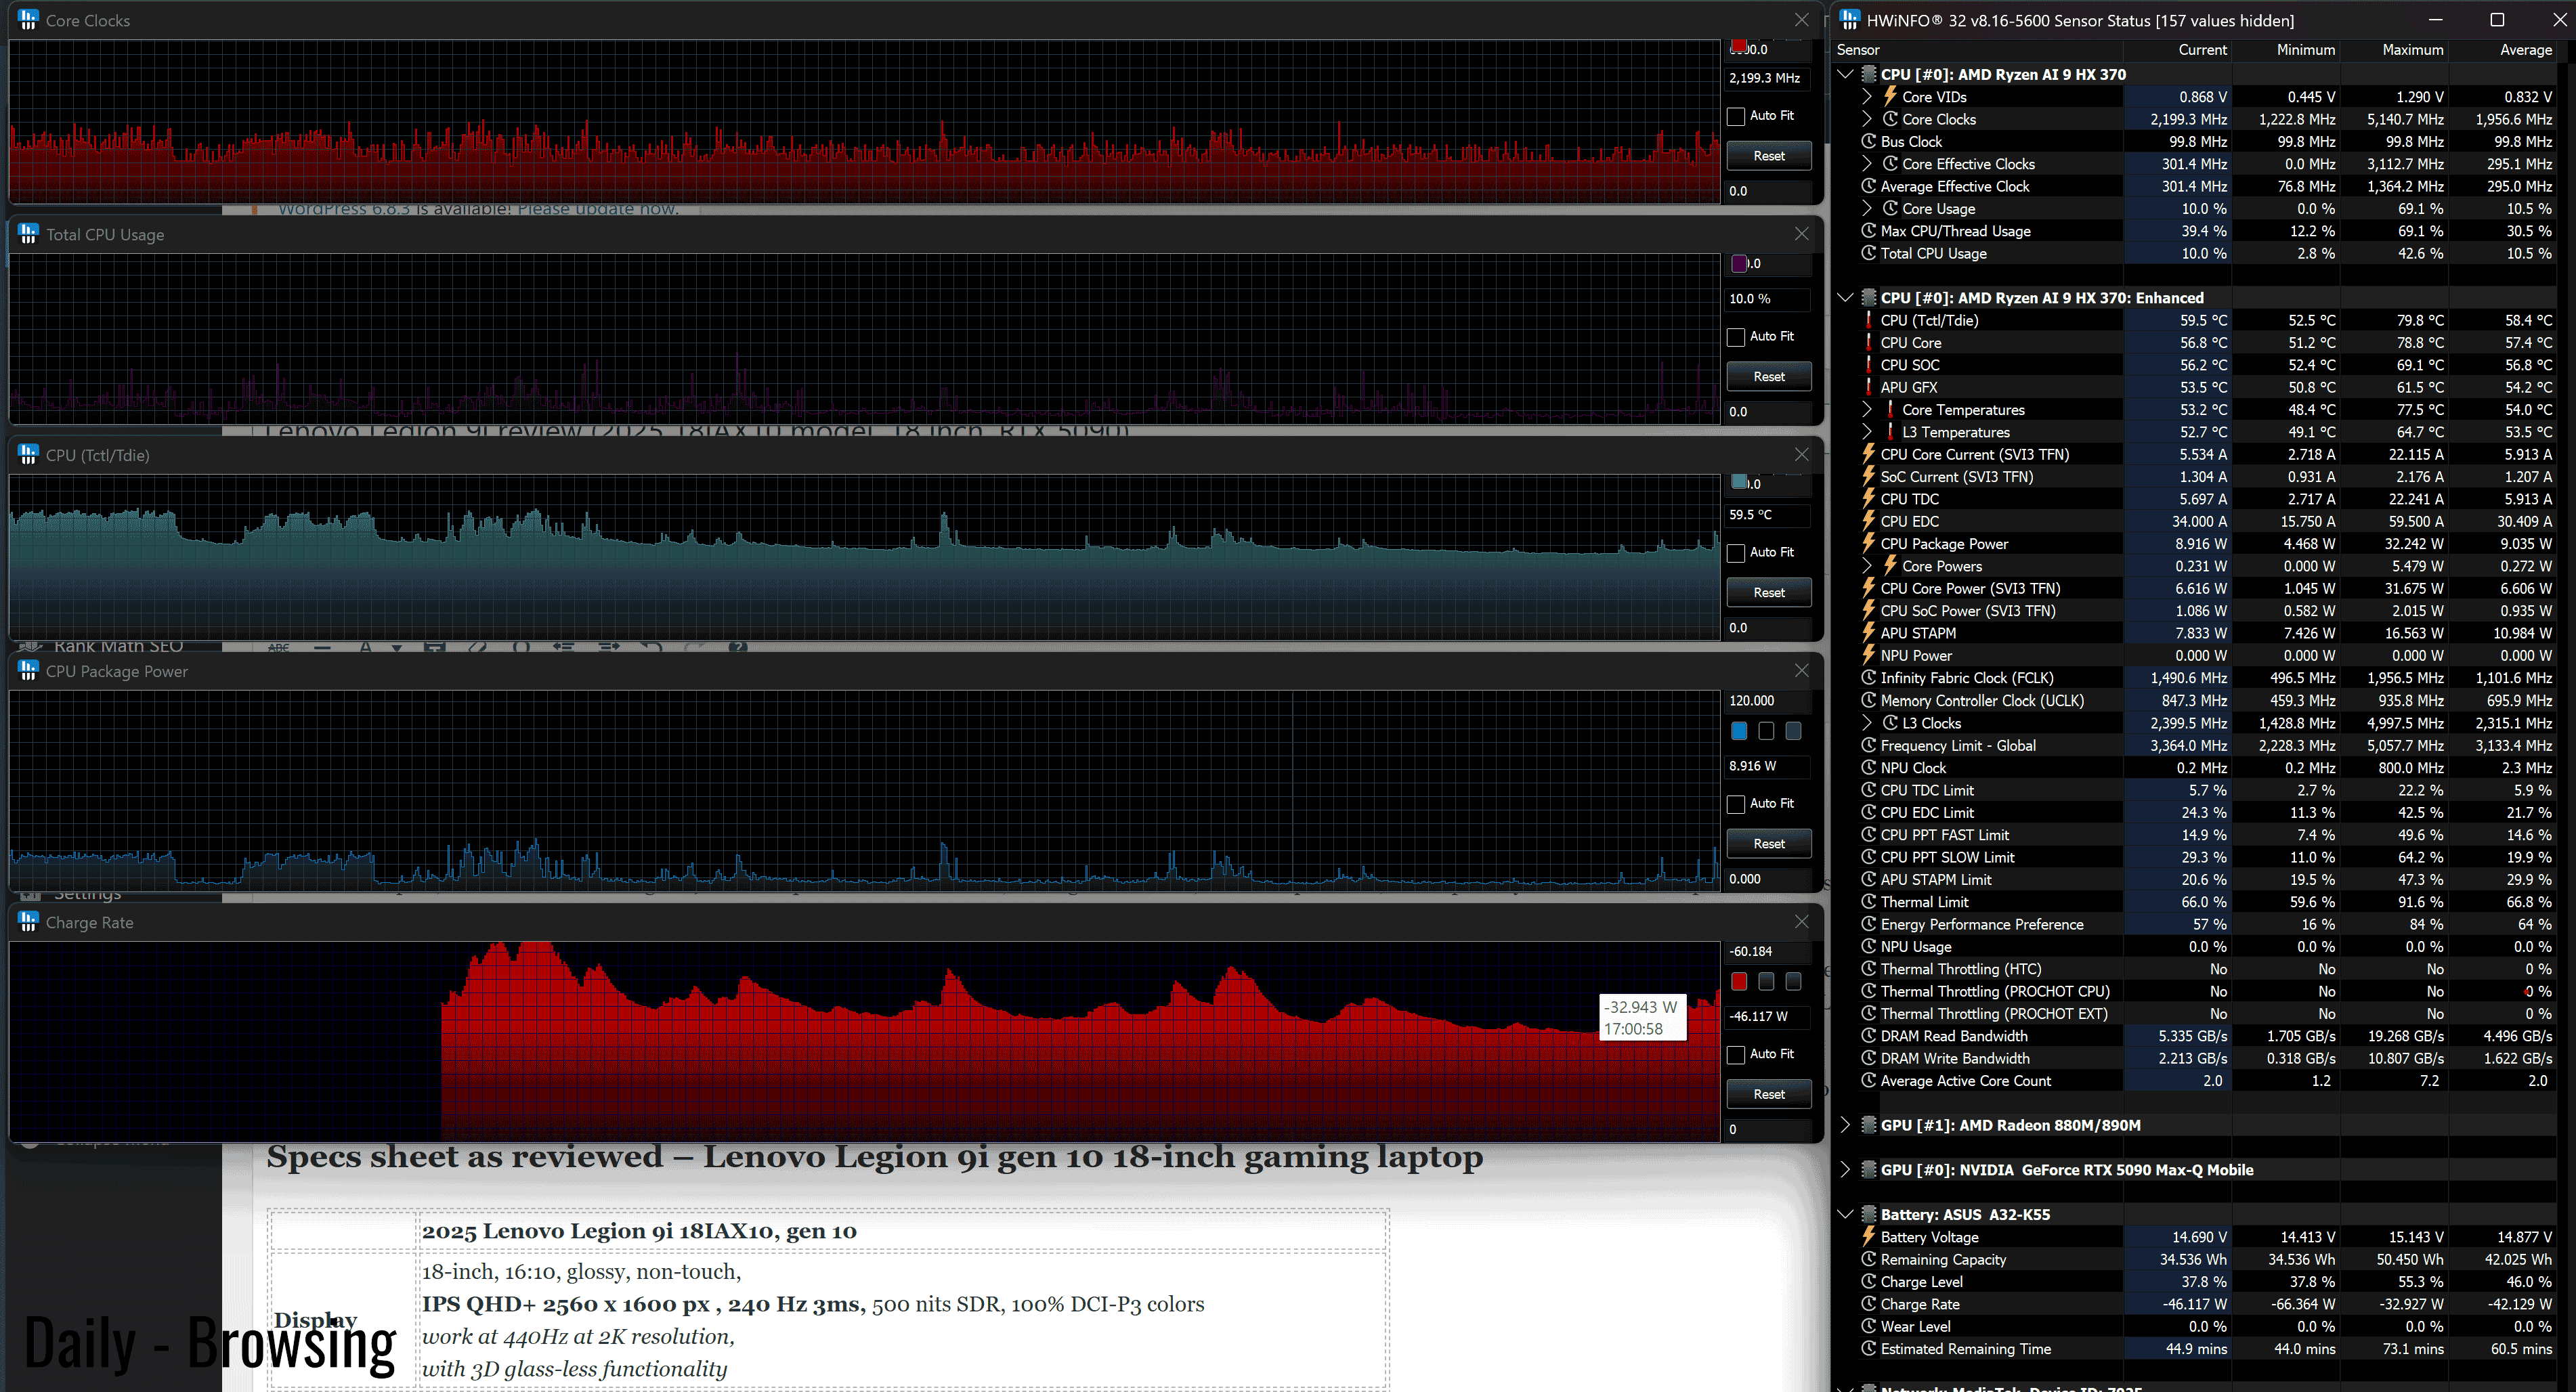The width and height of the screenshot is (2576, 1392).
Task: Click the Core Clocks graph window icon
Action: coord(28,20)
